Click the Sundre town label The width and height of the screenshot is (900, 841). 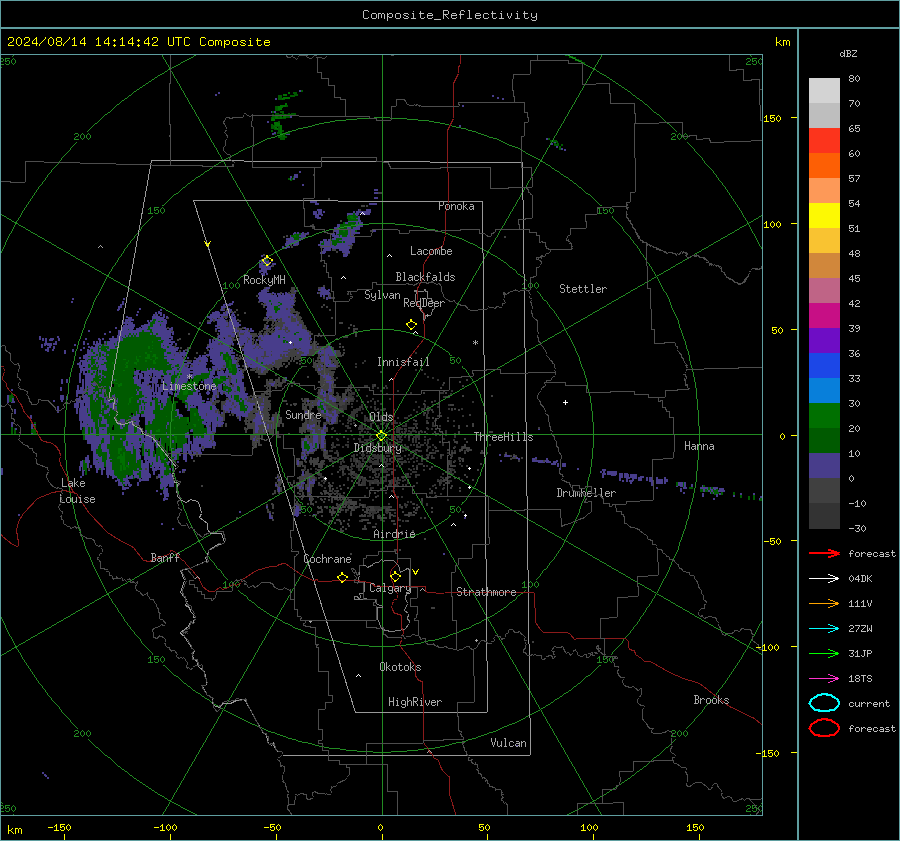coord(303,414)
